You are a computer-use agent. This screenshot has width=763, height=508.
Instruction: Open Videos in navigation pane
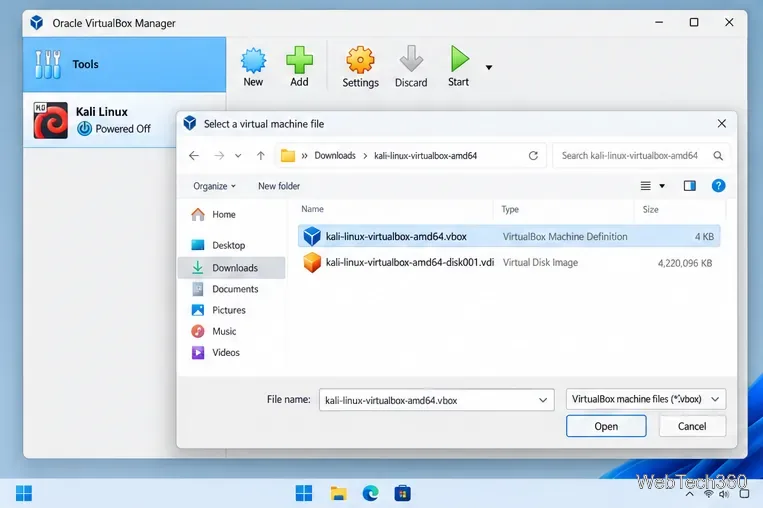point(232,352)
